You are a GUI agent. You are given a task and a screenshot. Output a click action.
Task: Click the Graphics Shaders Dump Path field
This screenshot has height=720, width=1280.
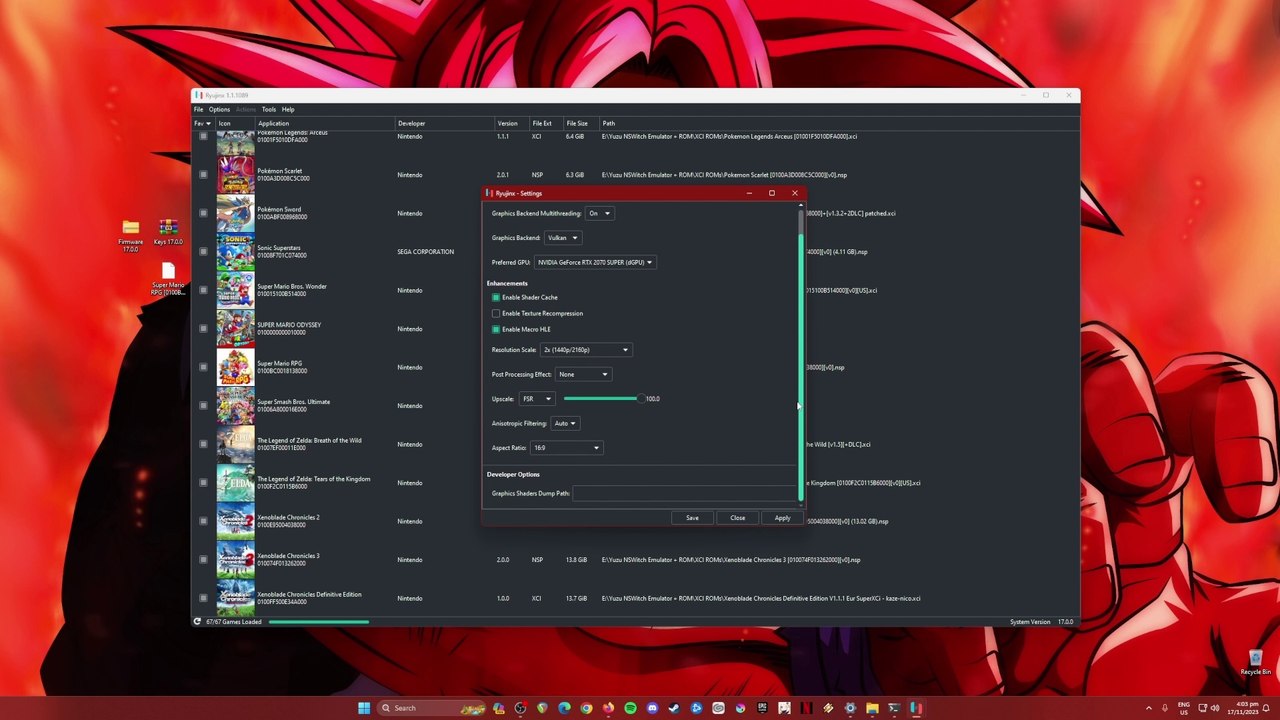[685, 493]
